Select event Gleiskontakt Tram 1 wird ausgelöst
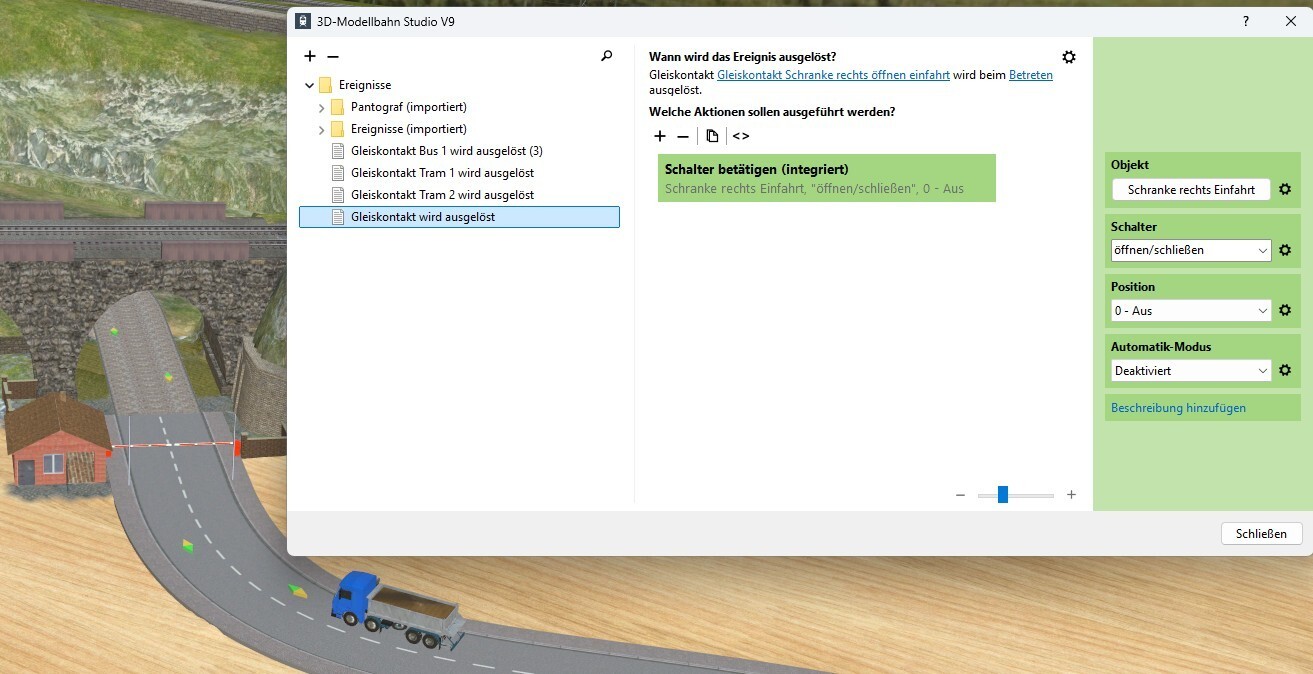 click(x=443, y=173)
